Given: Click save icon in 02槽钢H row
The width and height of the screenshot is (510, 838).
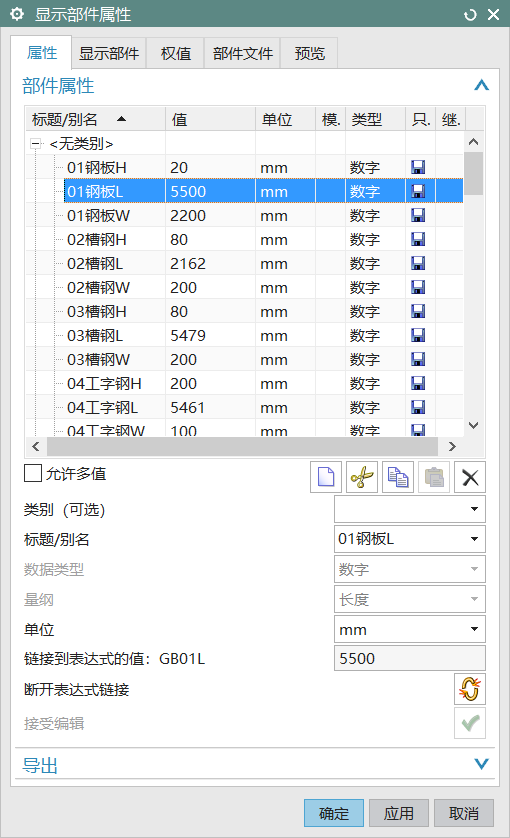Looking at the screenshot, I should [418, 239].
